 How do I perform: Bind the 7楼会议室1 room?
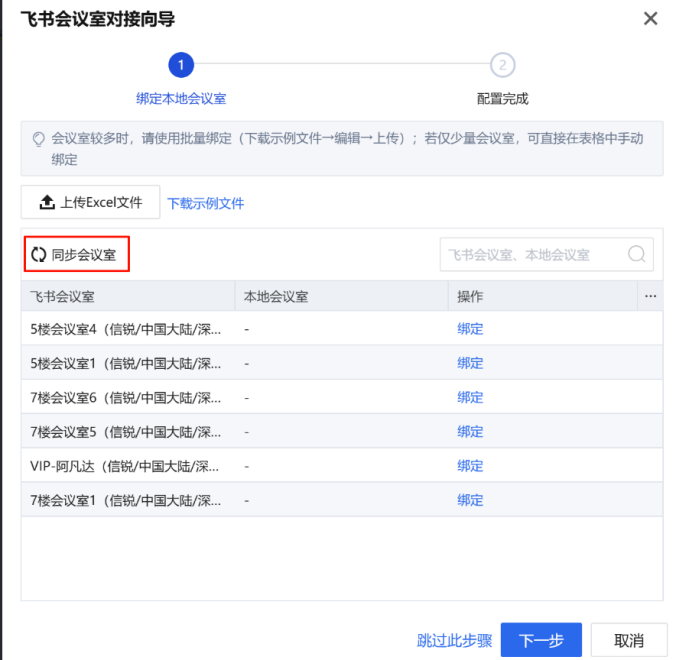pyautogui.click(x=470, y=500)
